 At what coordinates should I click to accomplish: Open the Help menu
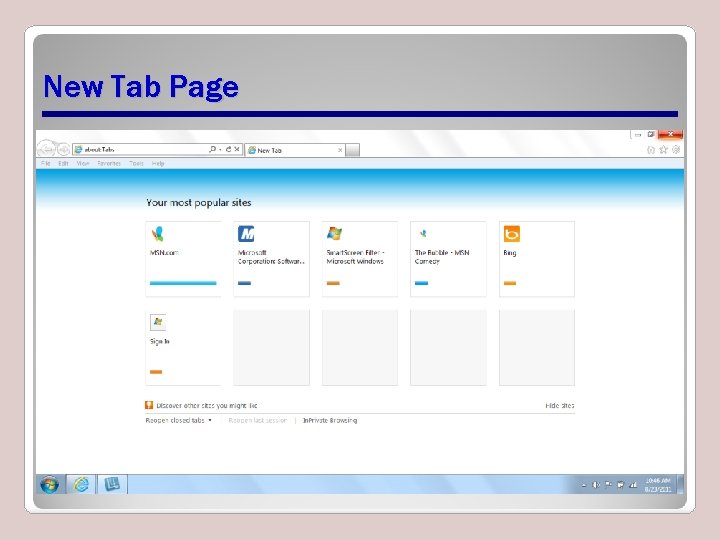(158, 163)
